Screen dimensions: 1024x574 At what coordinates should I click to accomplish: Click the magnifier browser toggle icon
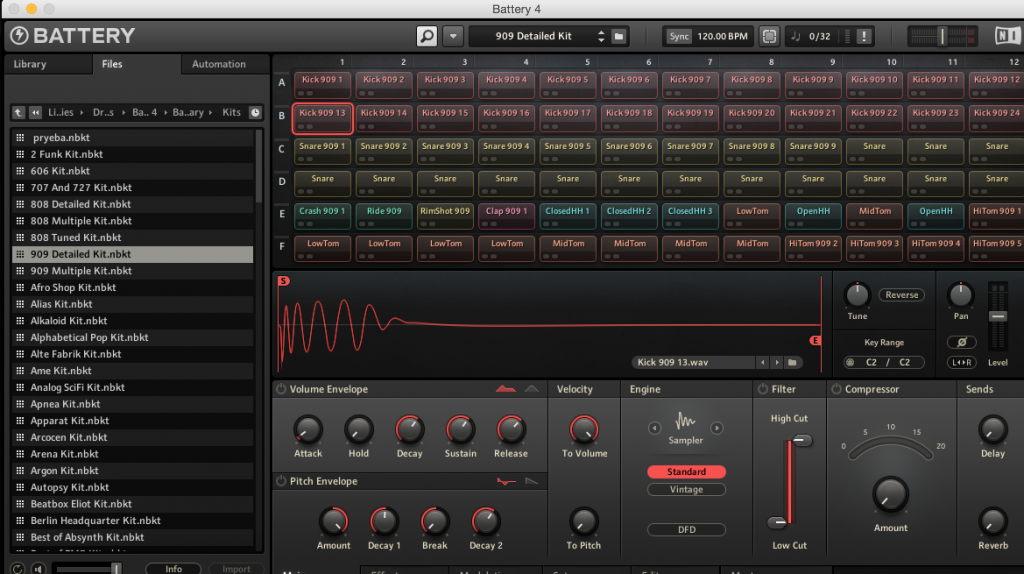[x=426, y=36]
